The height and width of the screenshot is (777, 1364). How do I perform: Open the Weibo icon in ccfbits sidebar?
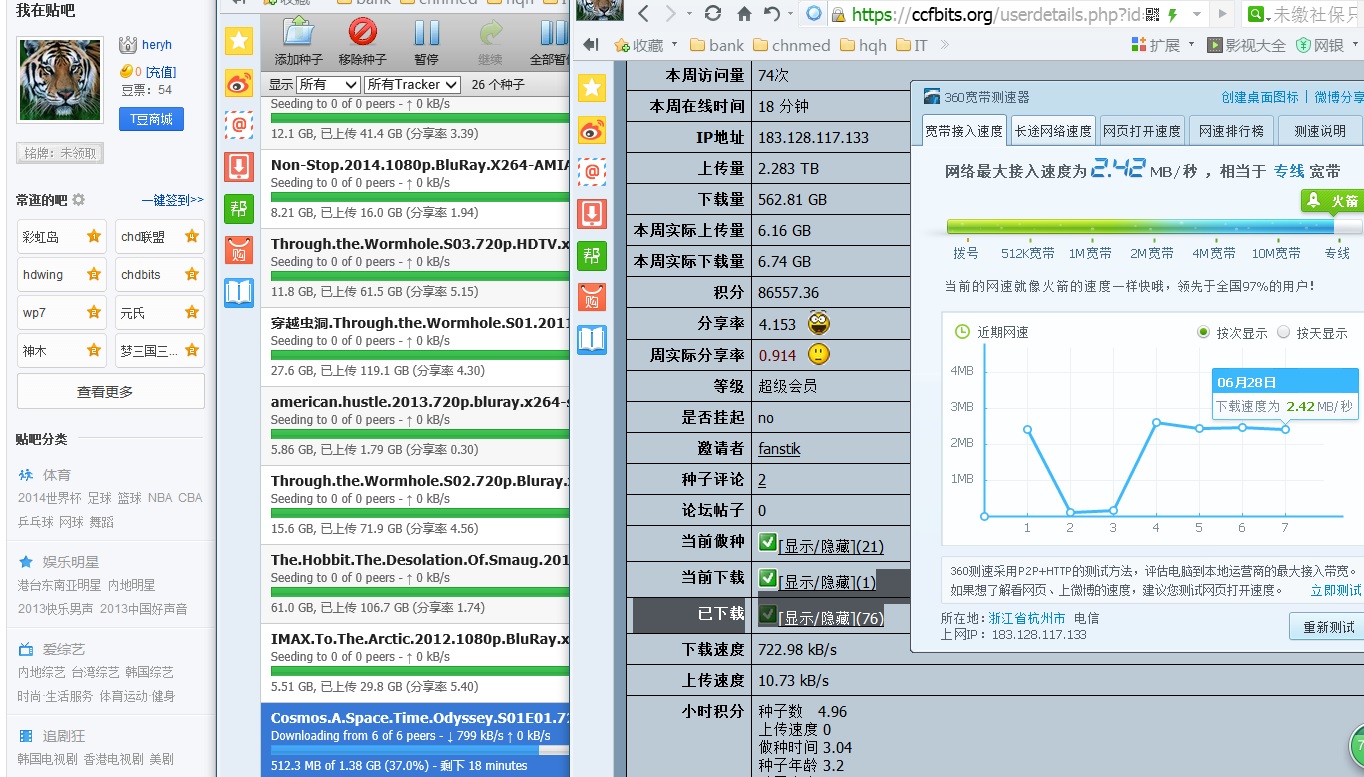(x=592, y=129)
